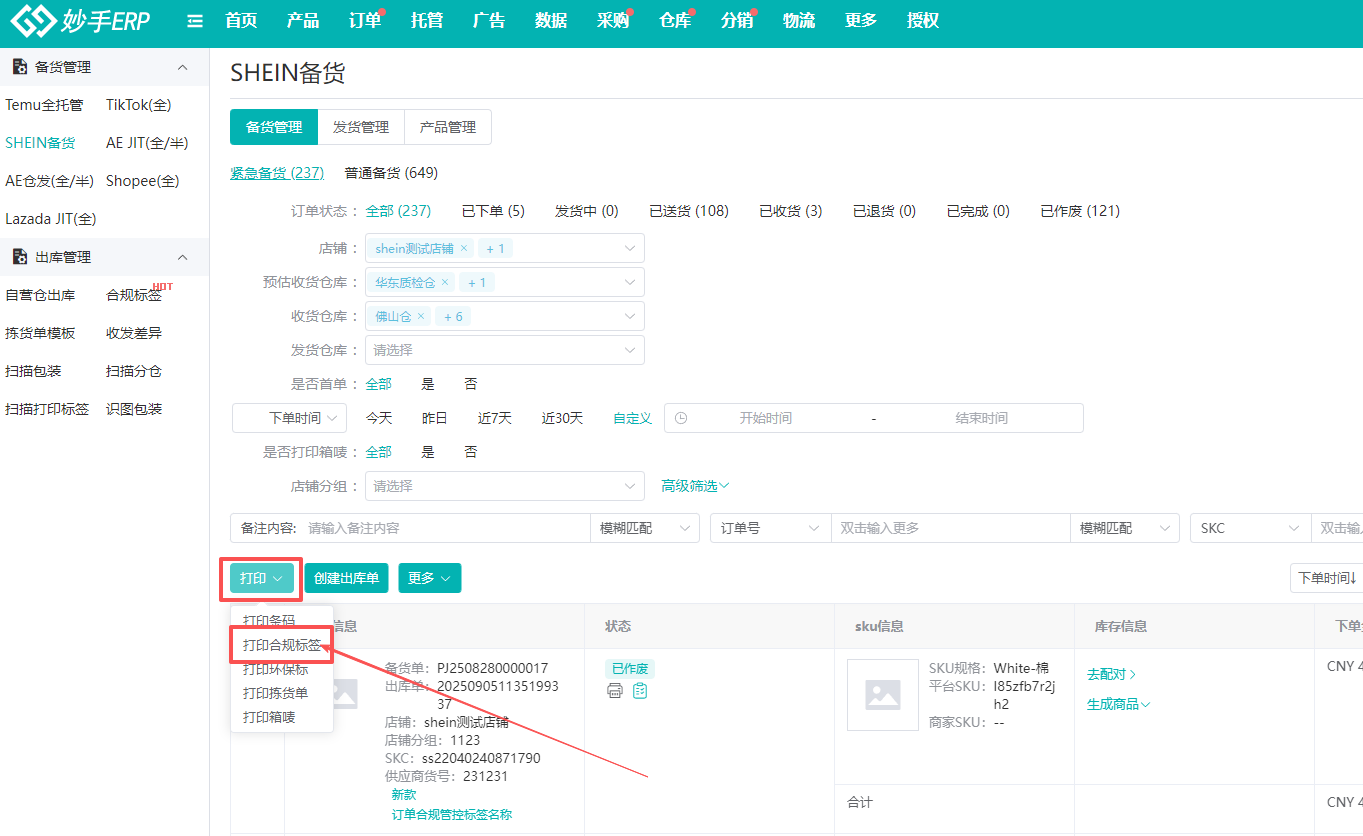This screenshot has width=1363, height=836.
Task: Remove the 华东质检仓 tag with its x icon
Action: 445,283
